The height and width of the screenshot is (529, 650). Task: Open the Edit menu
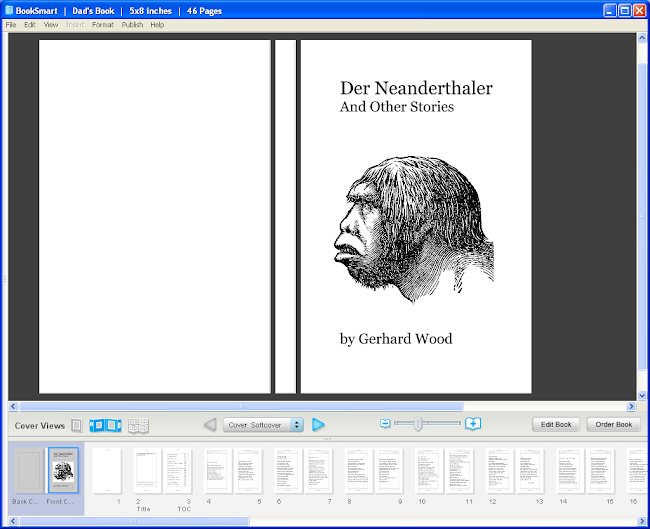tap(30, 25)
